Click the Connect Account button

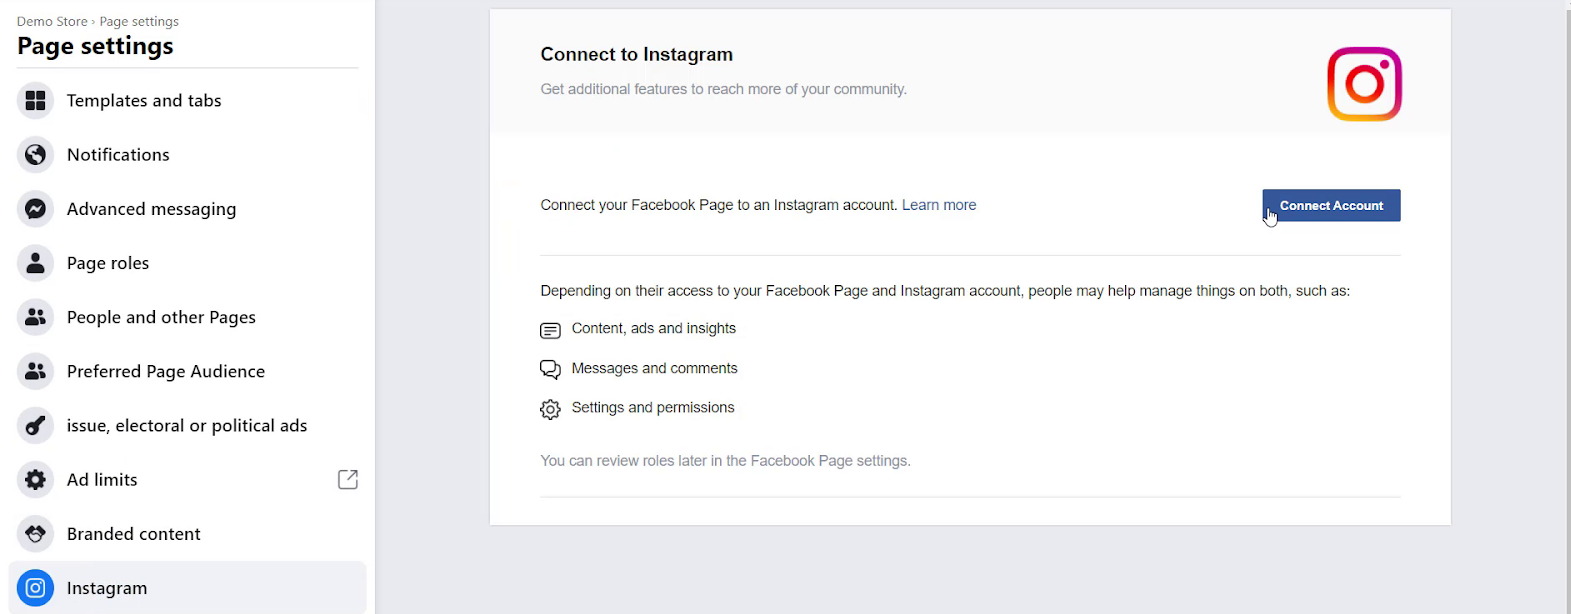pyautogui.click(x=1331, y=205)
